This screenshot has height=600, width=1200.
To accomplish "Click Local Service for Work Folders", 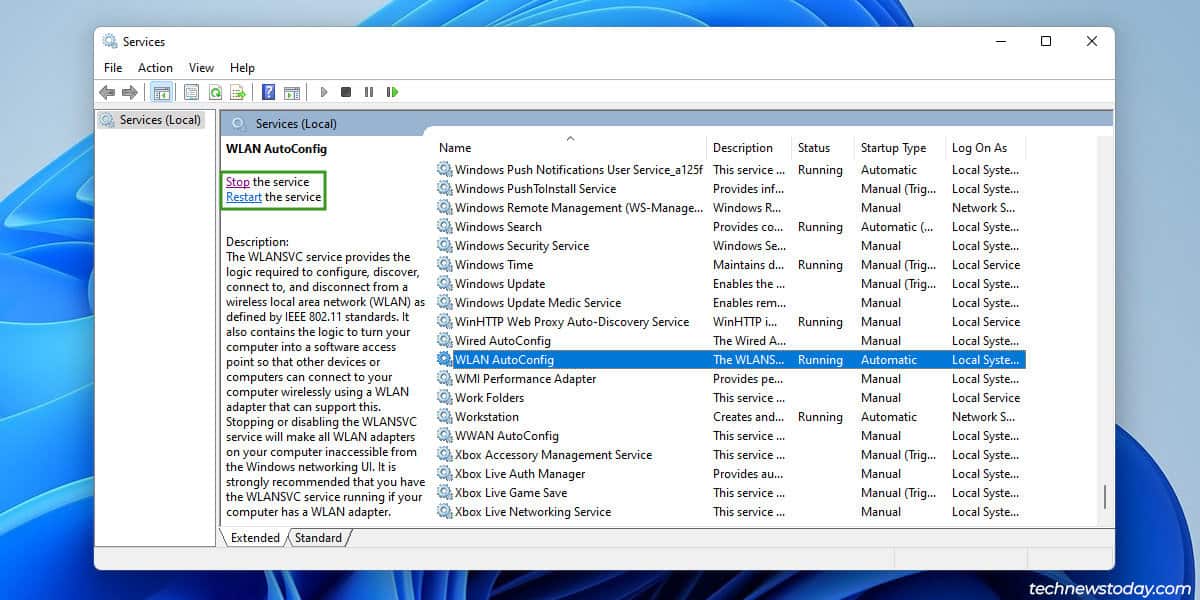I will coord(986,398).
